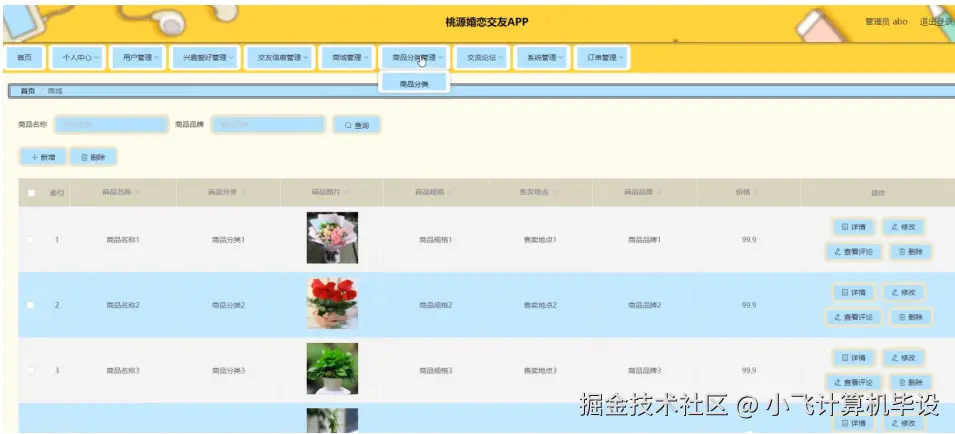
Task: Select the 商品分类3 cell
Action: tap(228, 370)
